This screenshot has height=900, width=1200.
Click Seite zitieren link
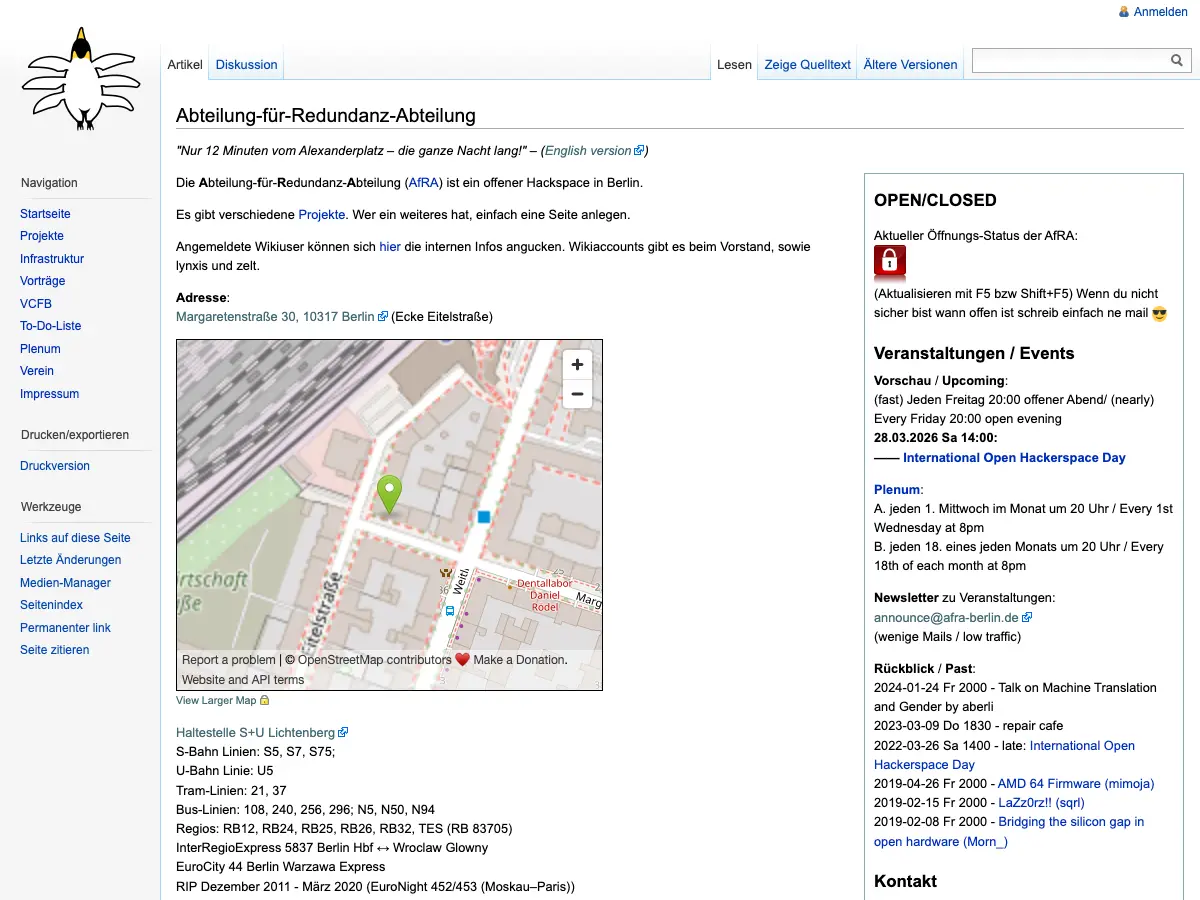(55, 650)
